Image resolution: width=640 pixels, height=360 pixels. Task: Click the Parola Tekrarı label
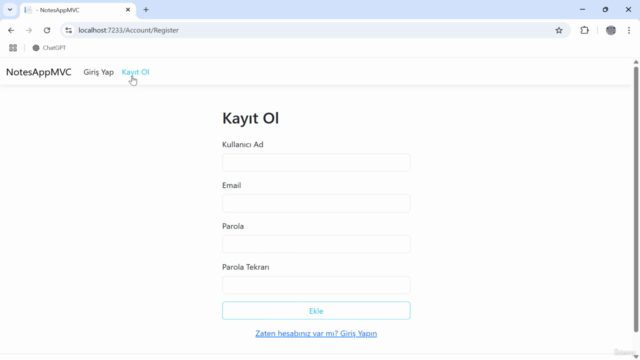(x=246, y=267)
